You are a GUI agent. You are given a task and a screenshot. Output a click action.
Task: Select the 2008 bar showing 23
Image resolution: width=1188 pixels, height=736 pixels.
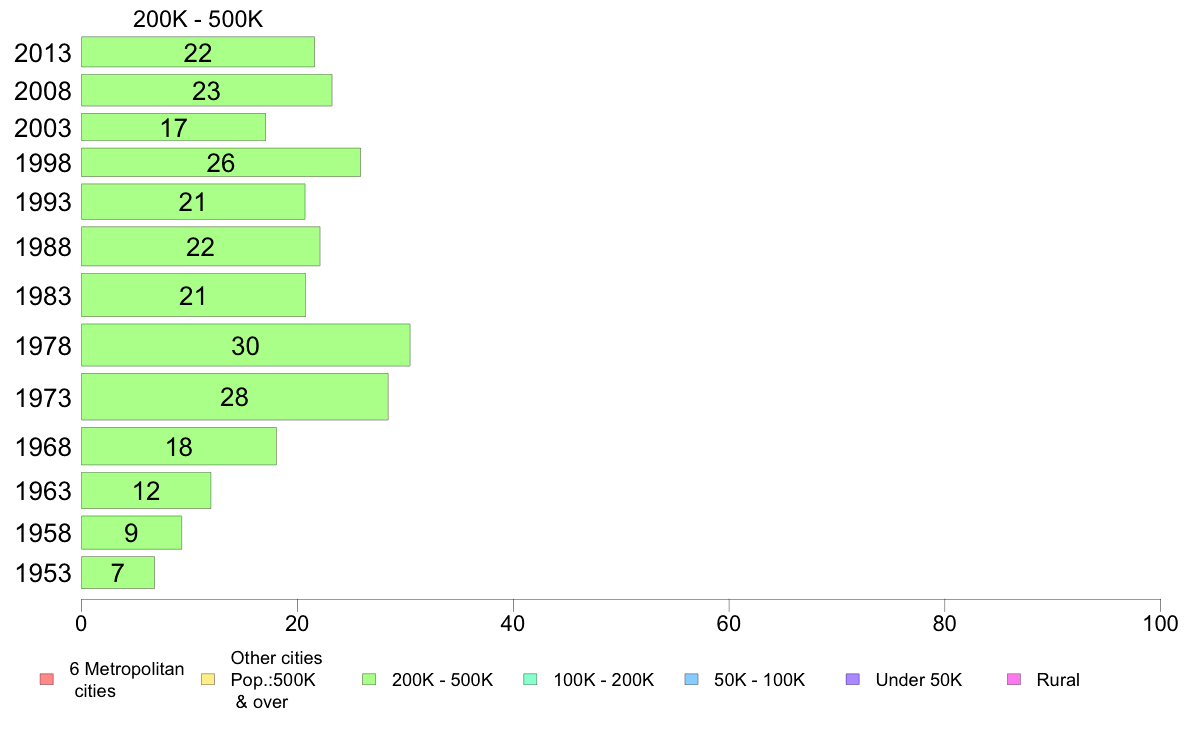click(x=206, y=90)
